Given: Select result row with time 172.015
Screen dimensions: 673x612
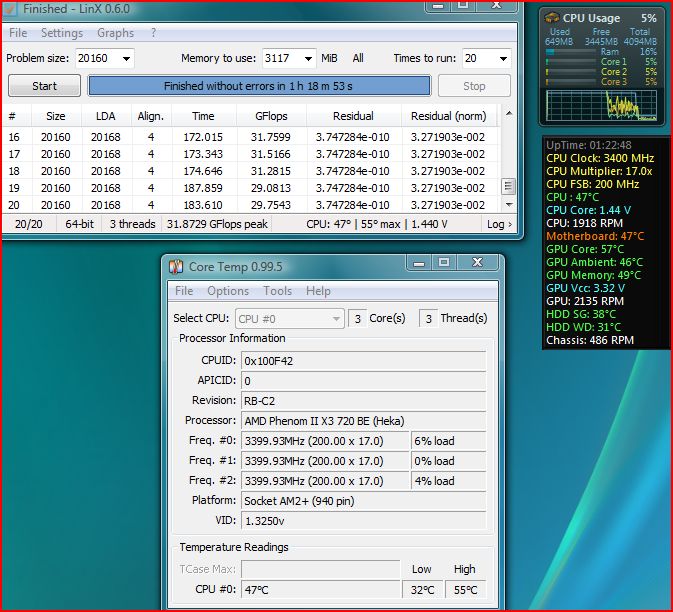Looking at the screenshot, I should (250, 137).
